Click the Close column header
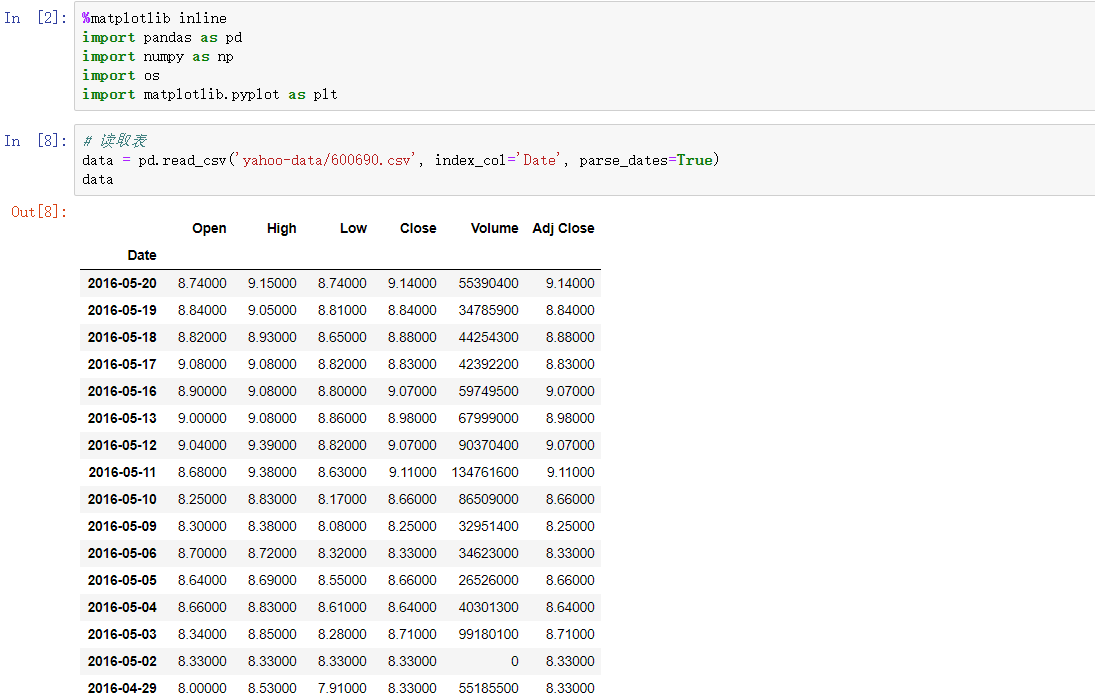Viewport: 1095px width, 700px height. click(x=418, y=228)
